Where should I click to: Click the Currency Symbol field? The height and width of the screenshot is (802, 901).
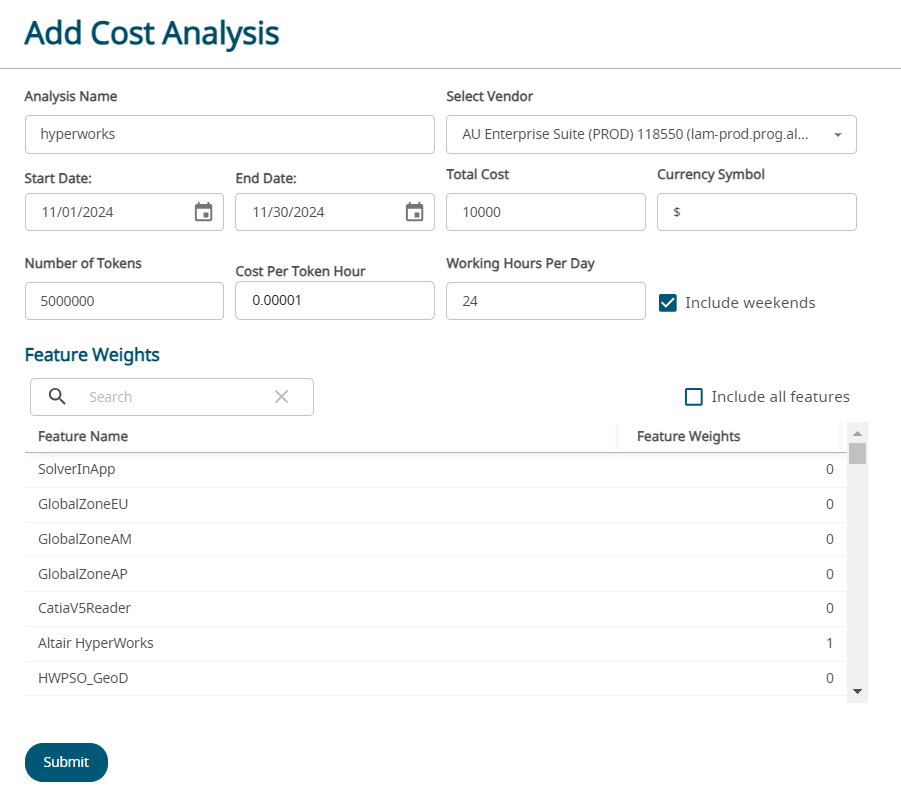(756, 212)
